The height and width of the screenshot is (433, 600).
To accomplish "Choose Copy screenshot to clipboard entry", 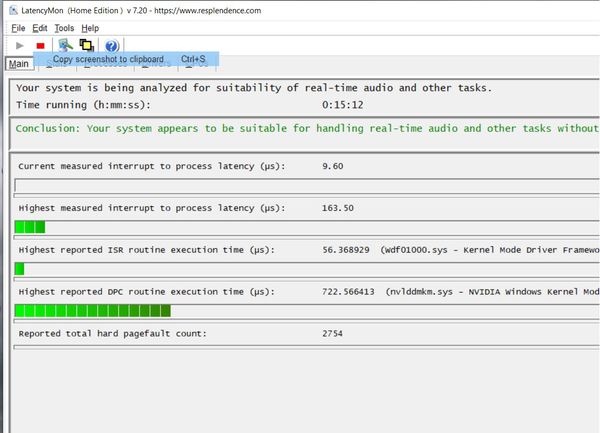I will coord(126,59).
